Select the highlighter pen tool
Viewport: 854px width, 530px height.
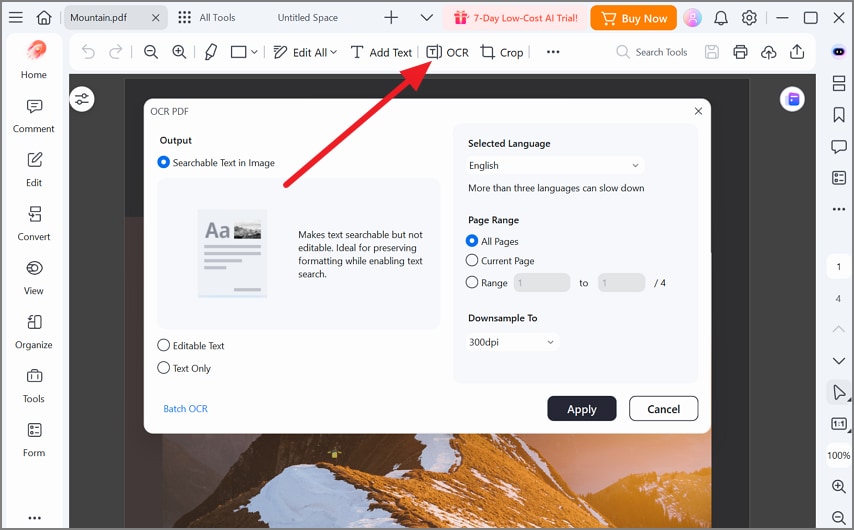pyautogui.click(x=211, y=52)
